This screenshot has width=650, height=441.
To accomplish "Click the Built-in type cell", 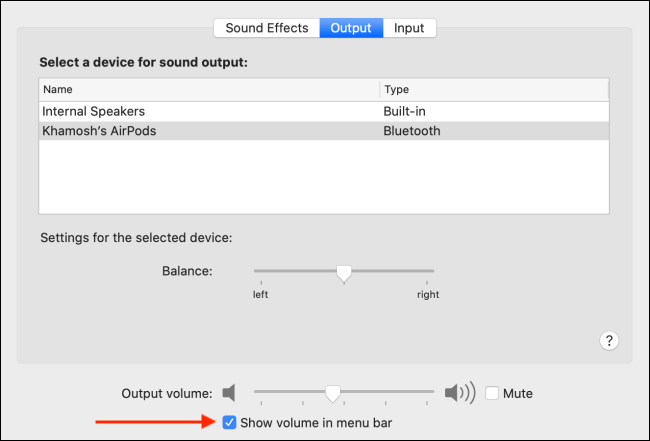I will 404,111.
